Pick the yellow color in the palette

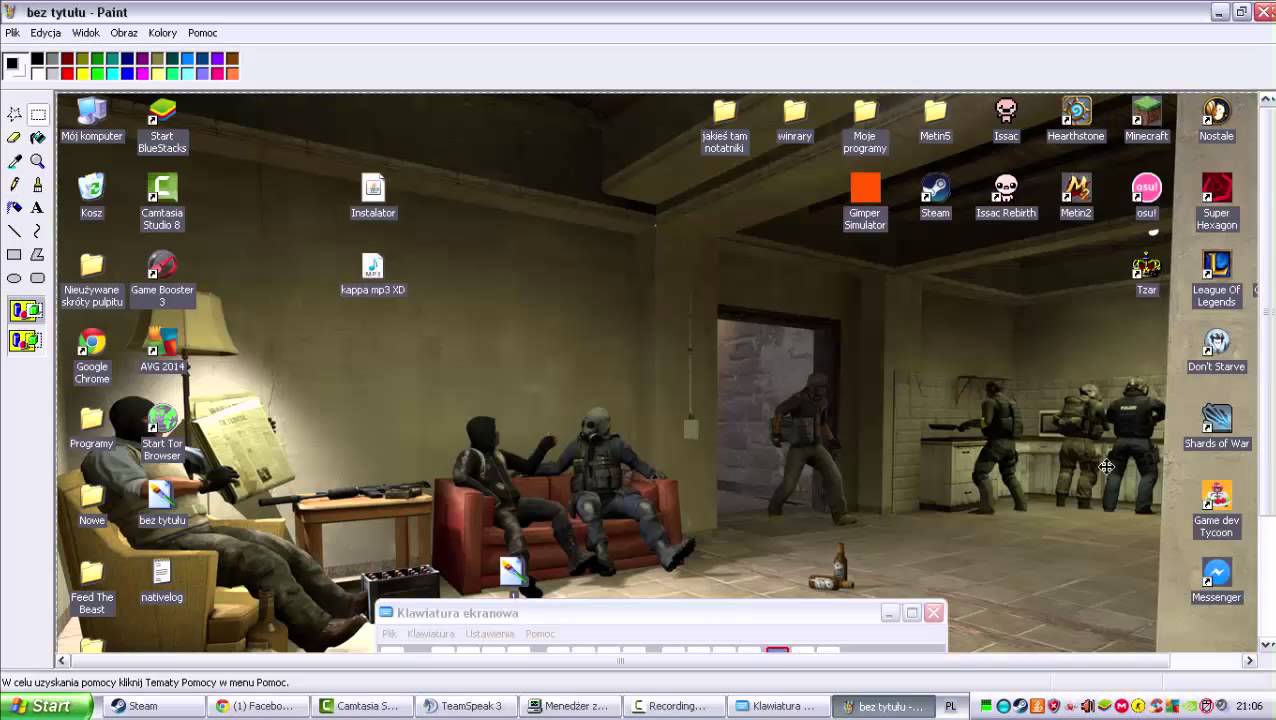(82, 73)
